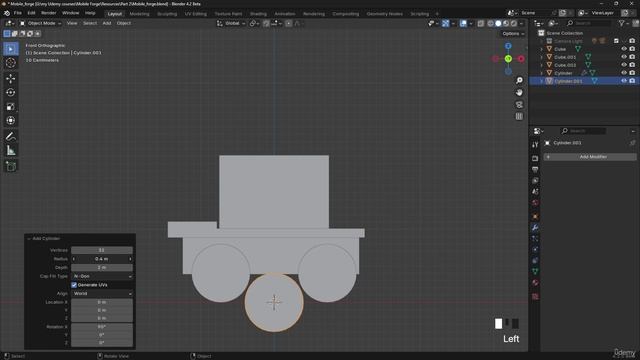Enable rendered viewport shading
This screenshot has width=640, height=360.
click(514, 23)
